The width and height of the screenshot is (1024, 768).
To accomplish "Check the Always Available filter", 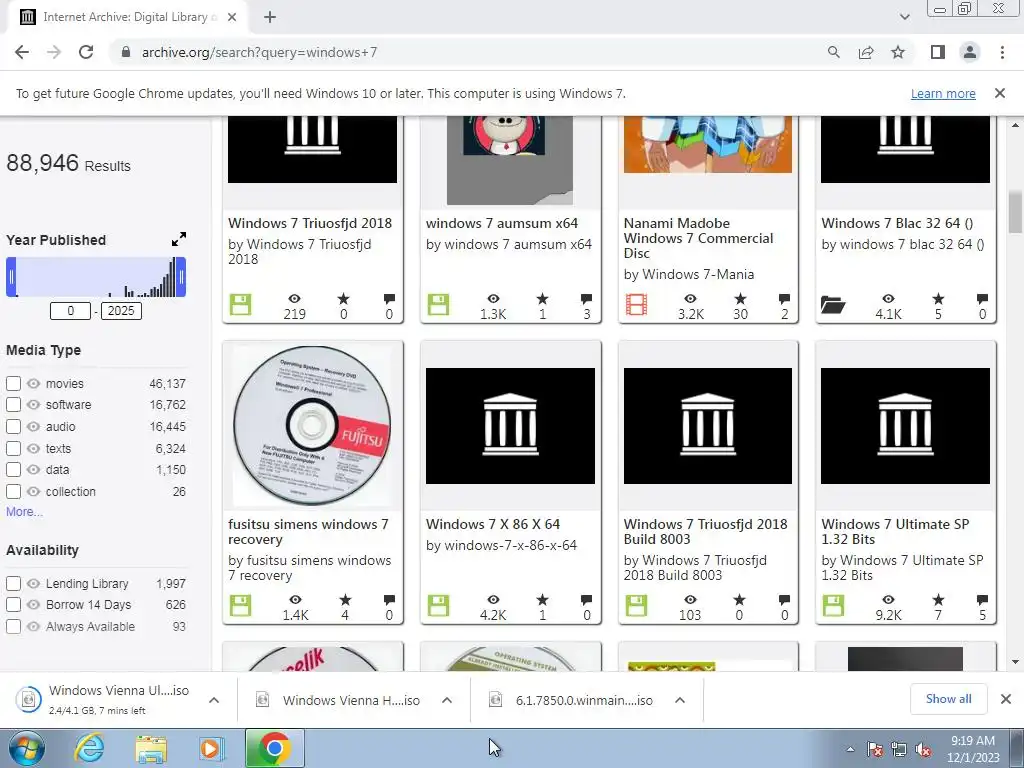I will (x=13, y=626).
